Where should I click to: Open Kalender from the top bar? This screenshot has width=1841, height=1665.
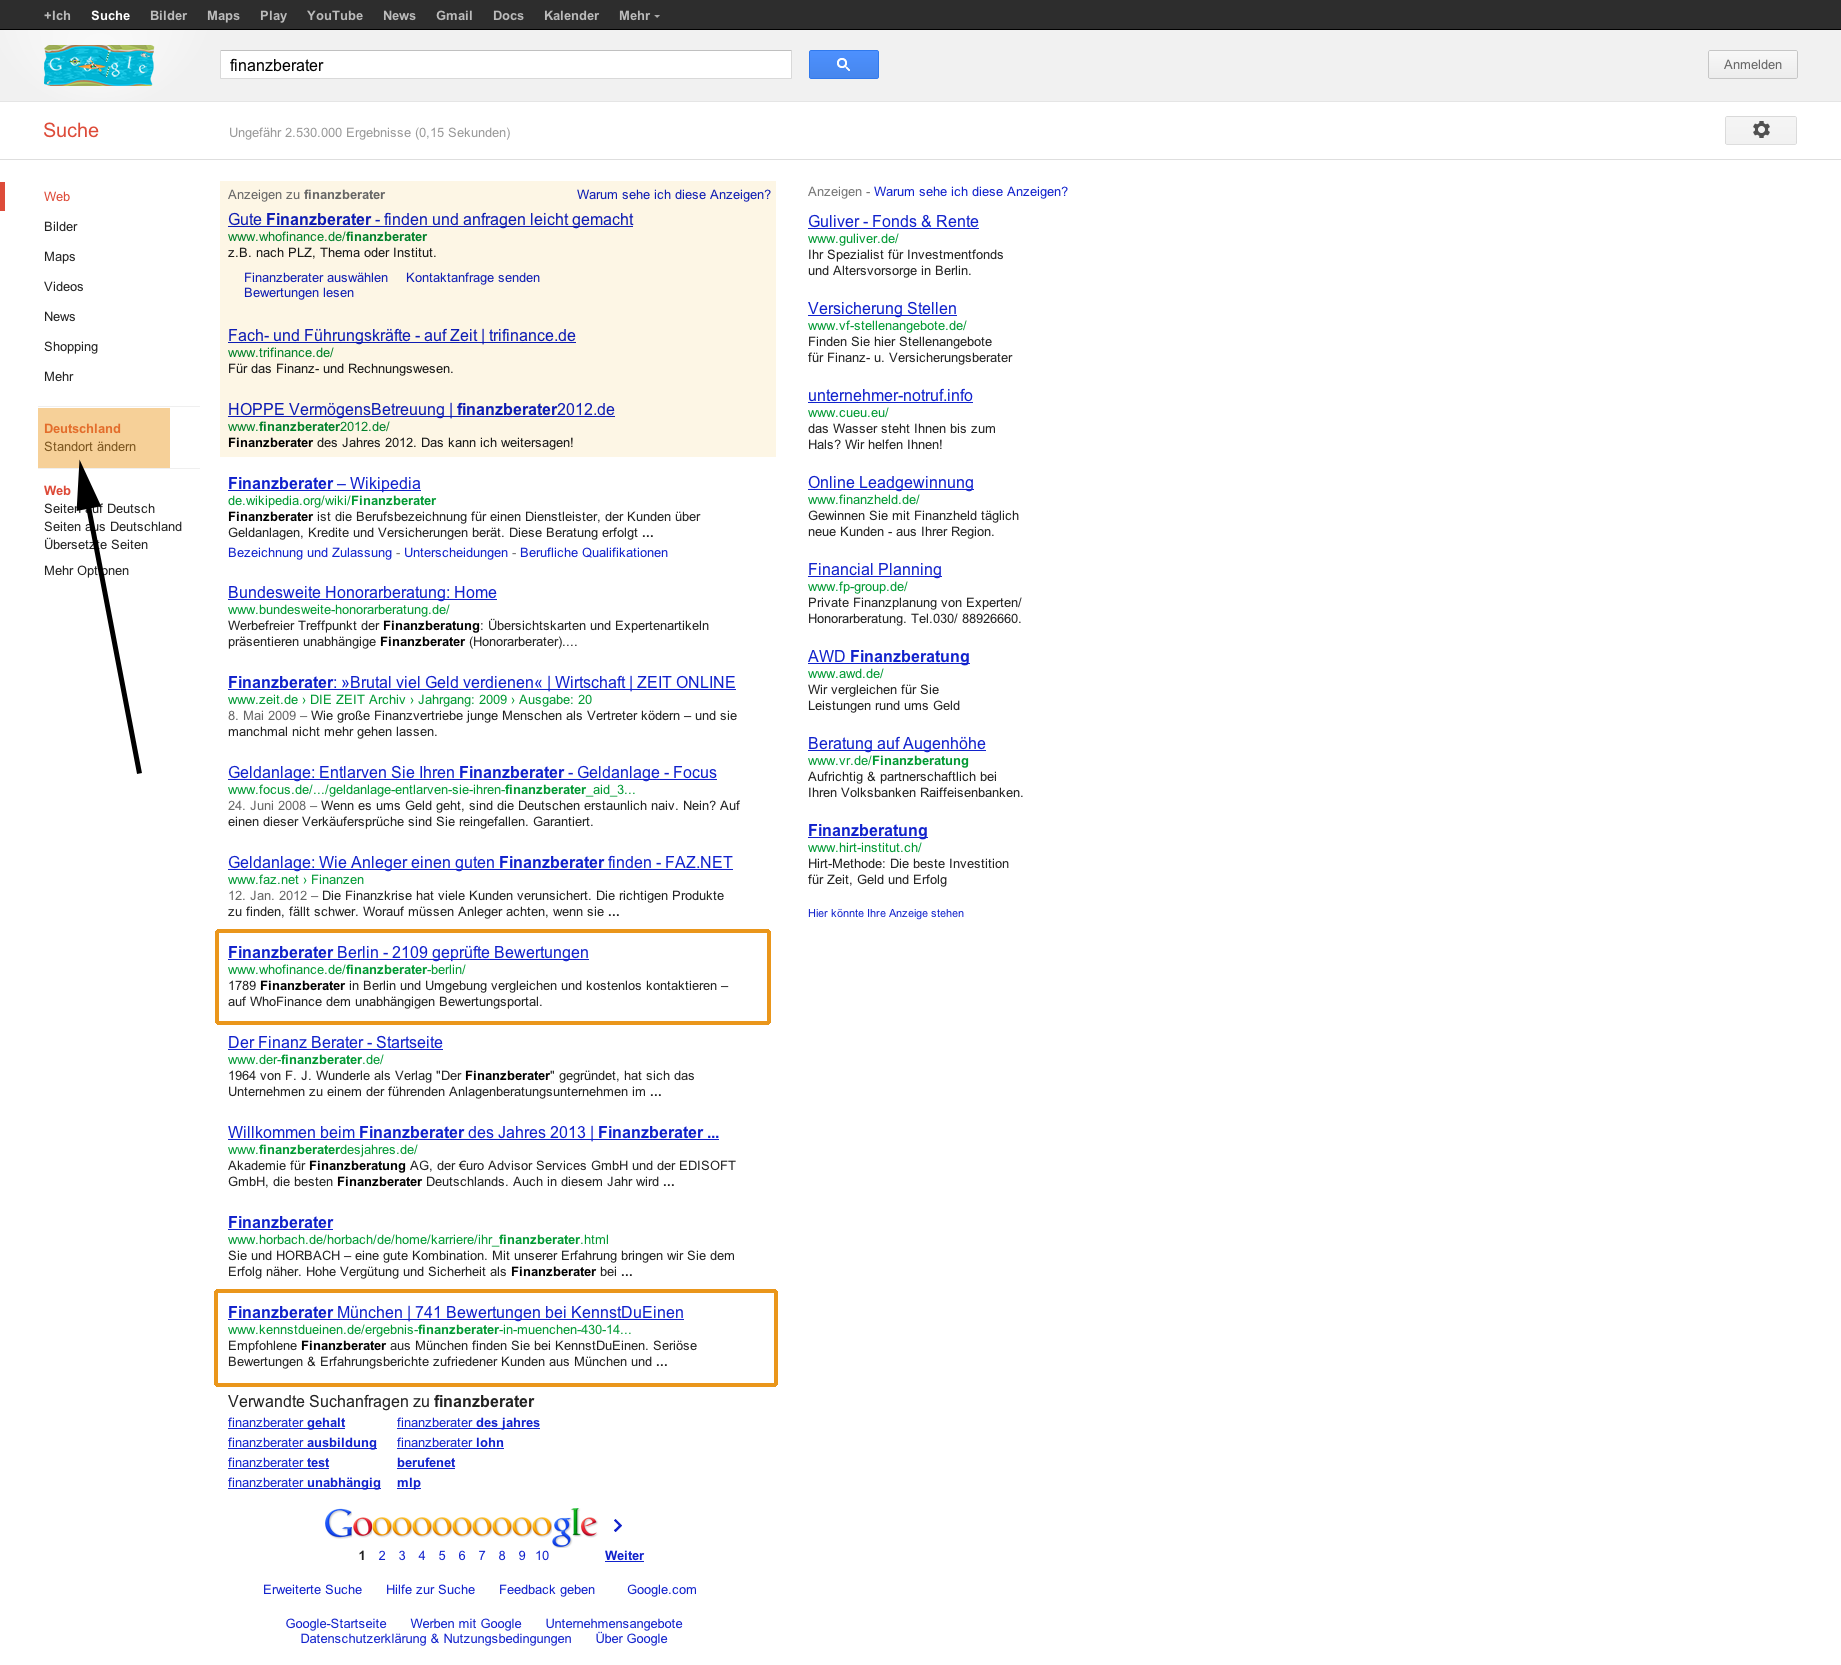coord(571,15)
